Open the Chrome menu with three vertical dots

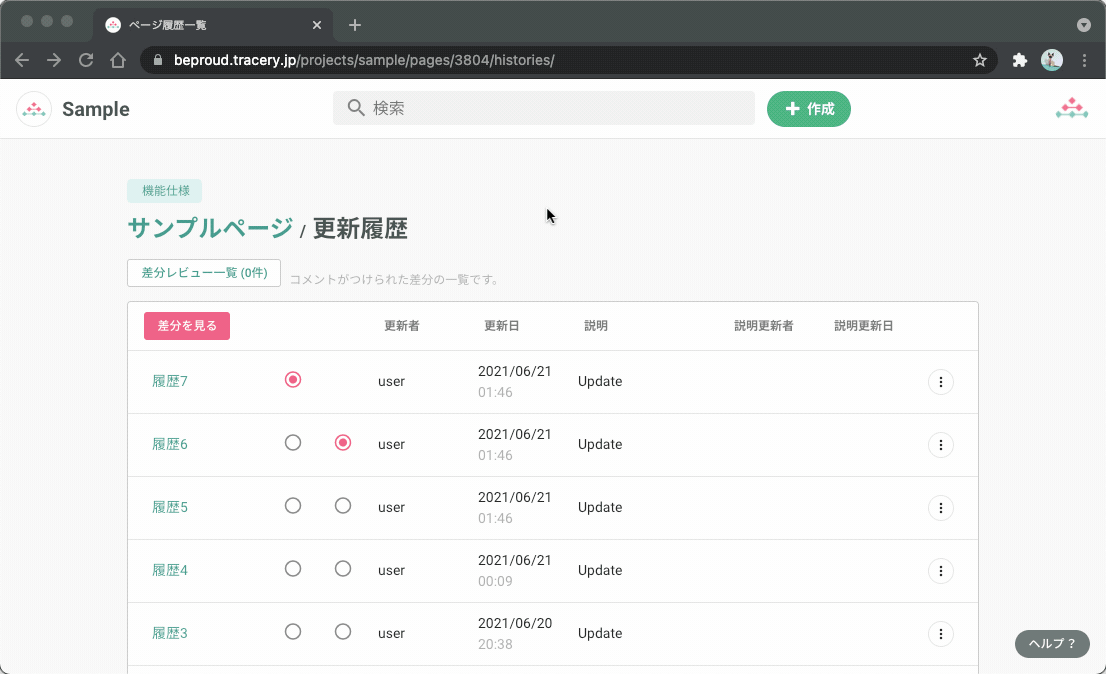[x=1085, y=60]
